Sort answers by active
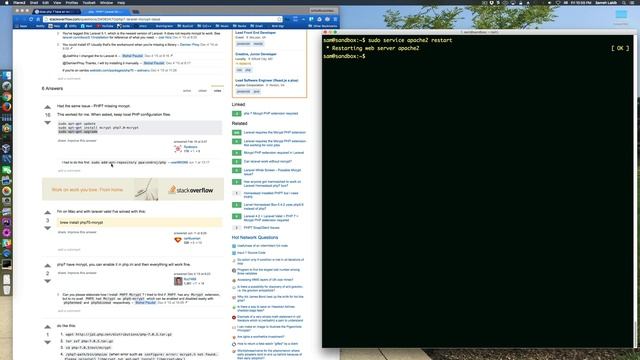The width and height of the screenshot is (640, 360). 187,91
